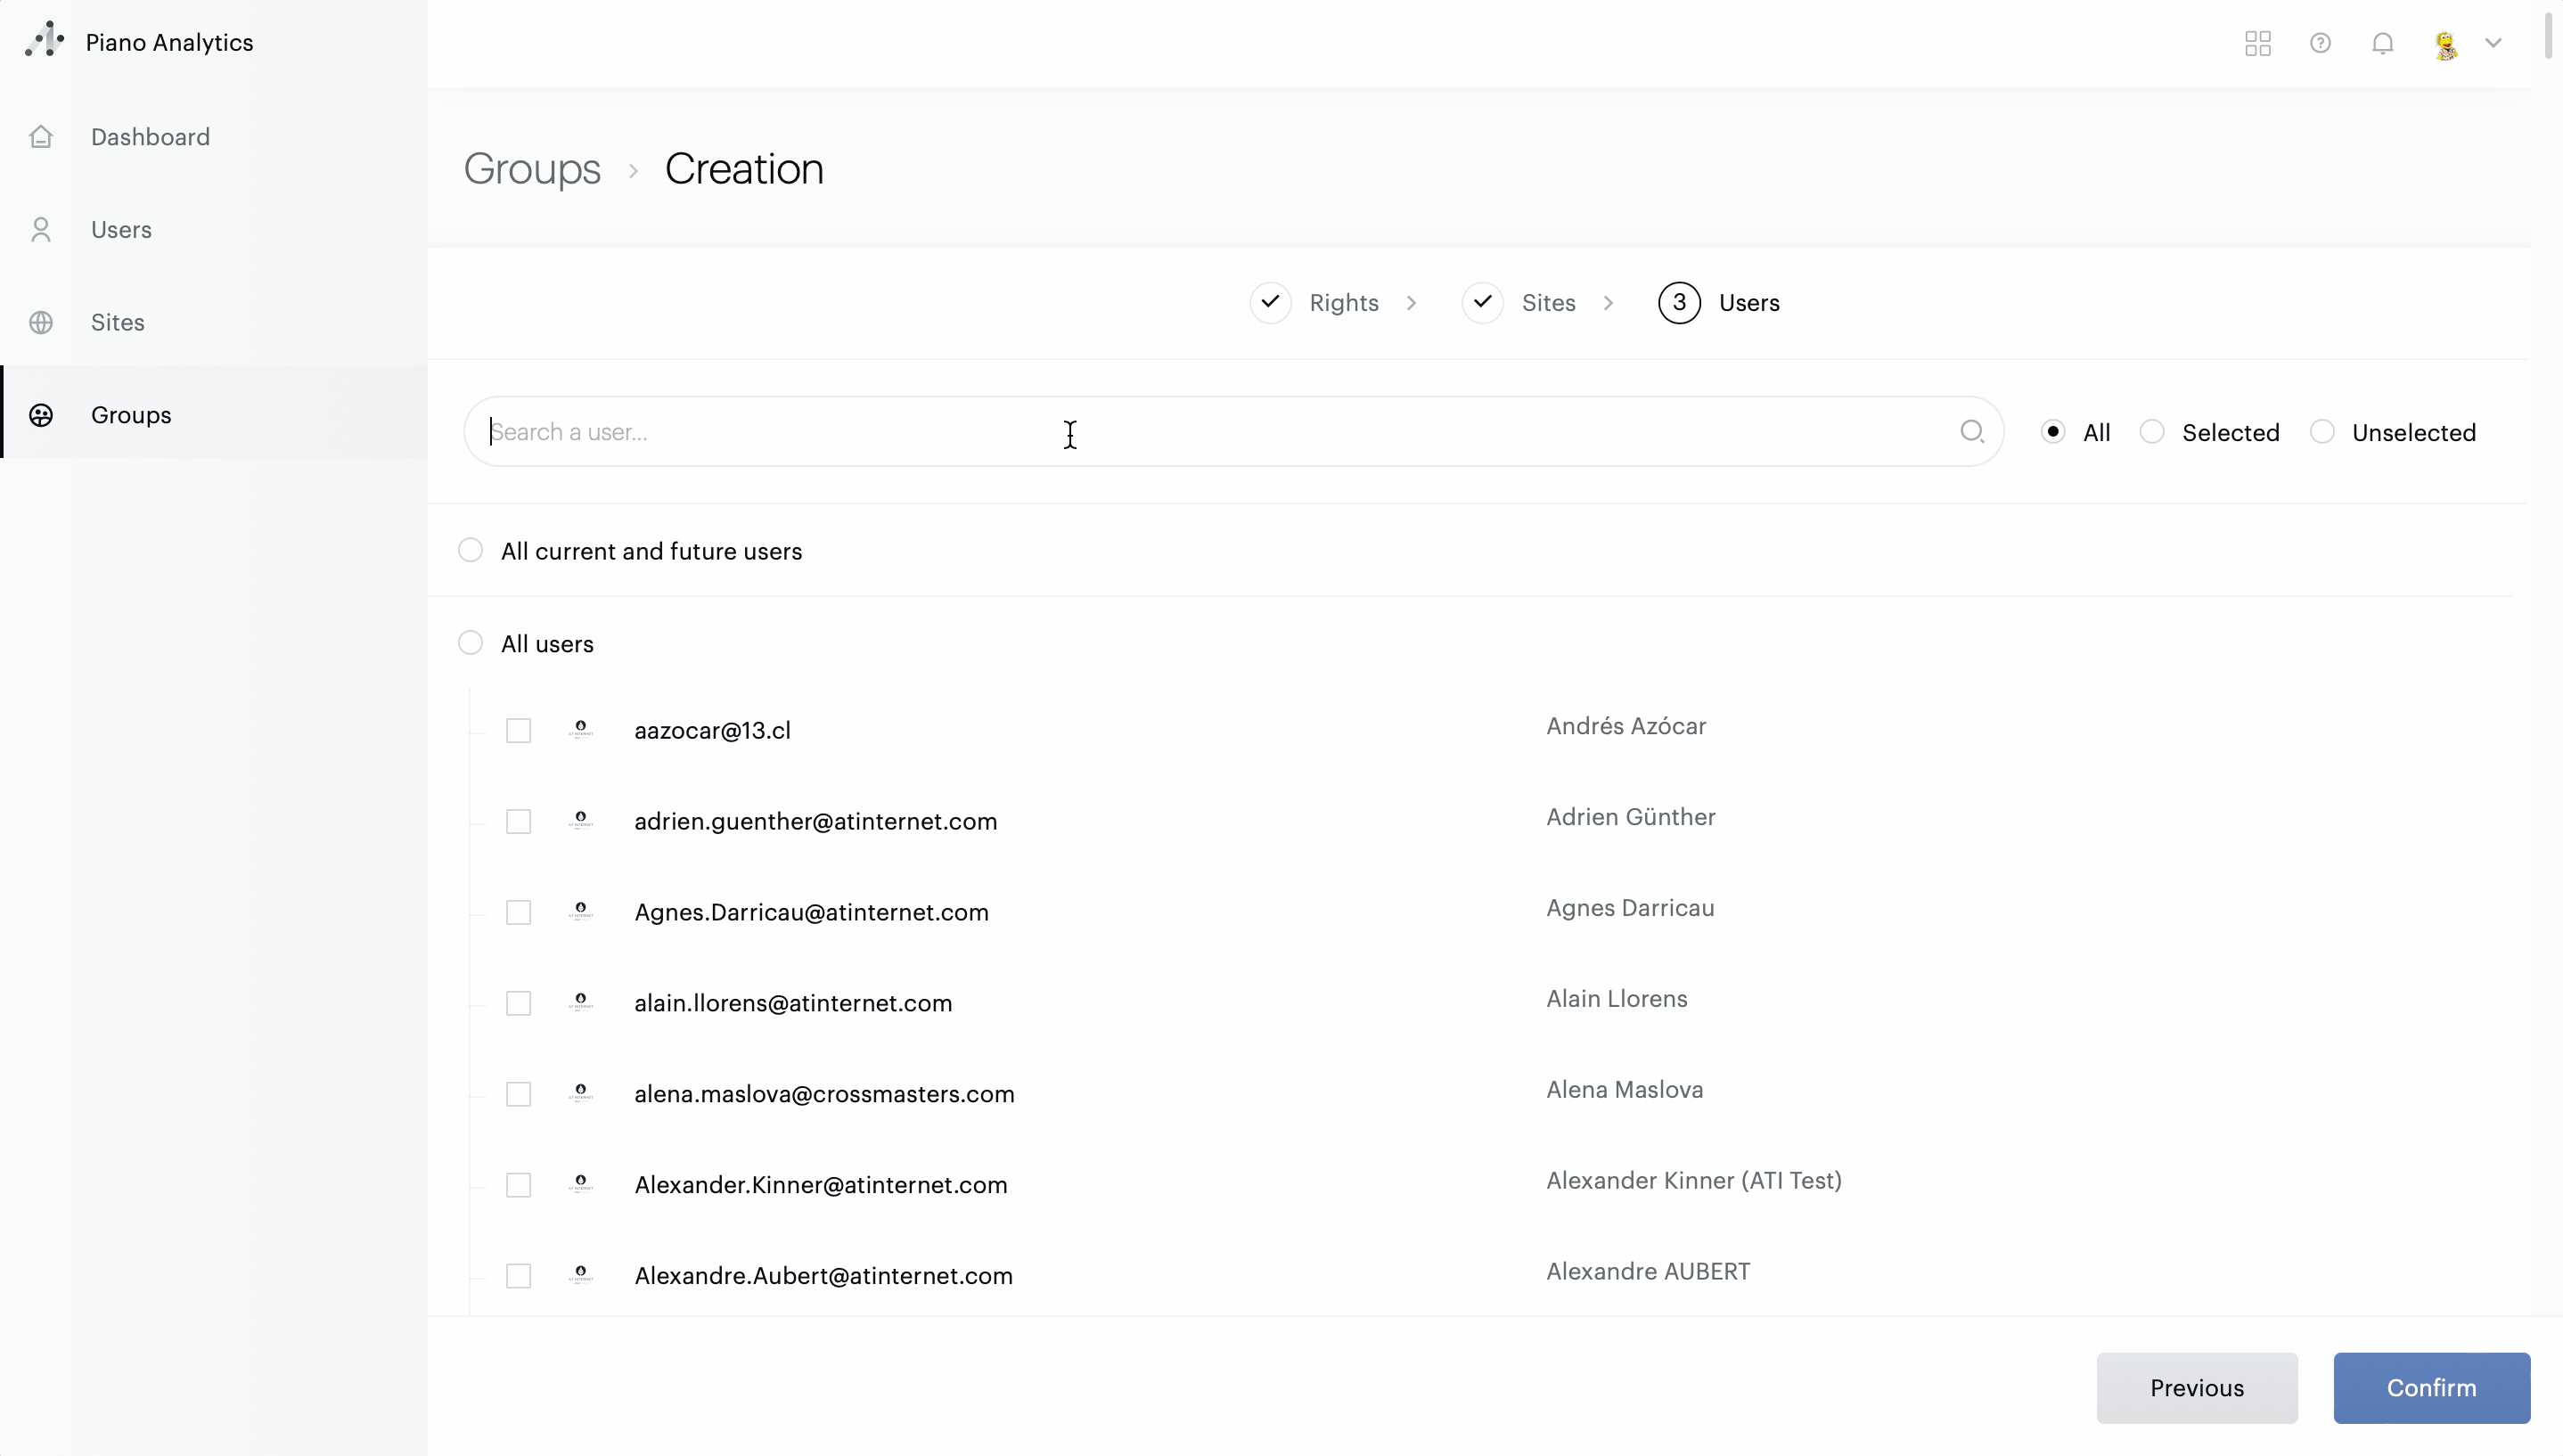Expand the account dropdown chevron

[x=2493, y=43]
